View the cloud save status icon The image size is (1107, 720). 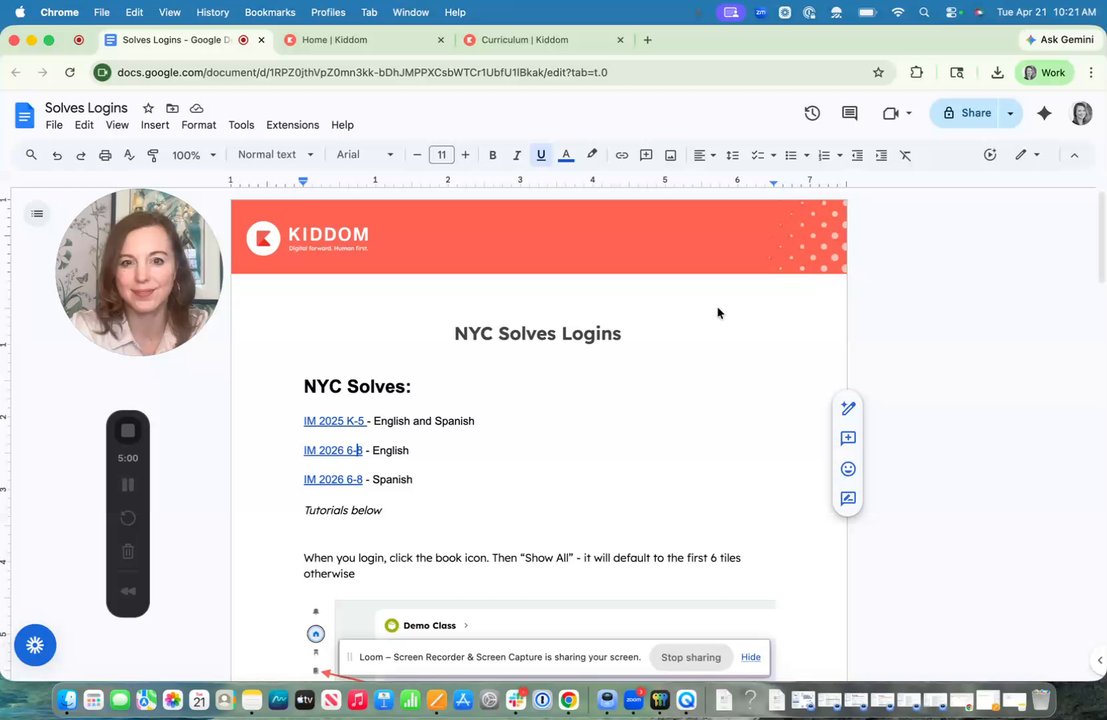point(197,108)
